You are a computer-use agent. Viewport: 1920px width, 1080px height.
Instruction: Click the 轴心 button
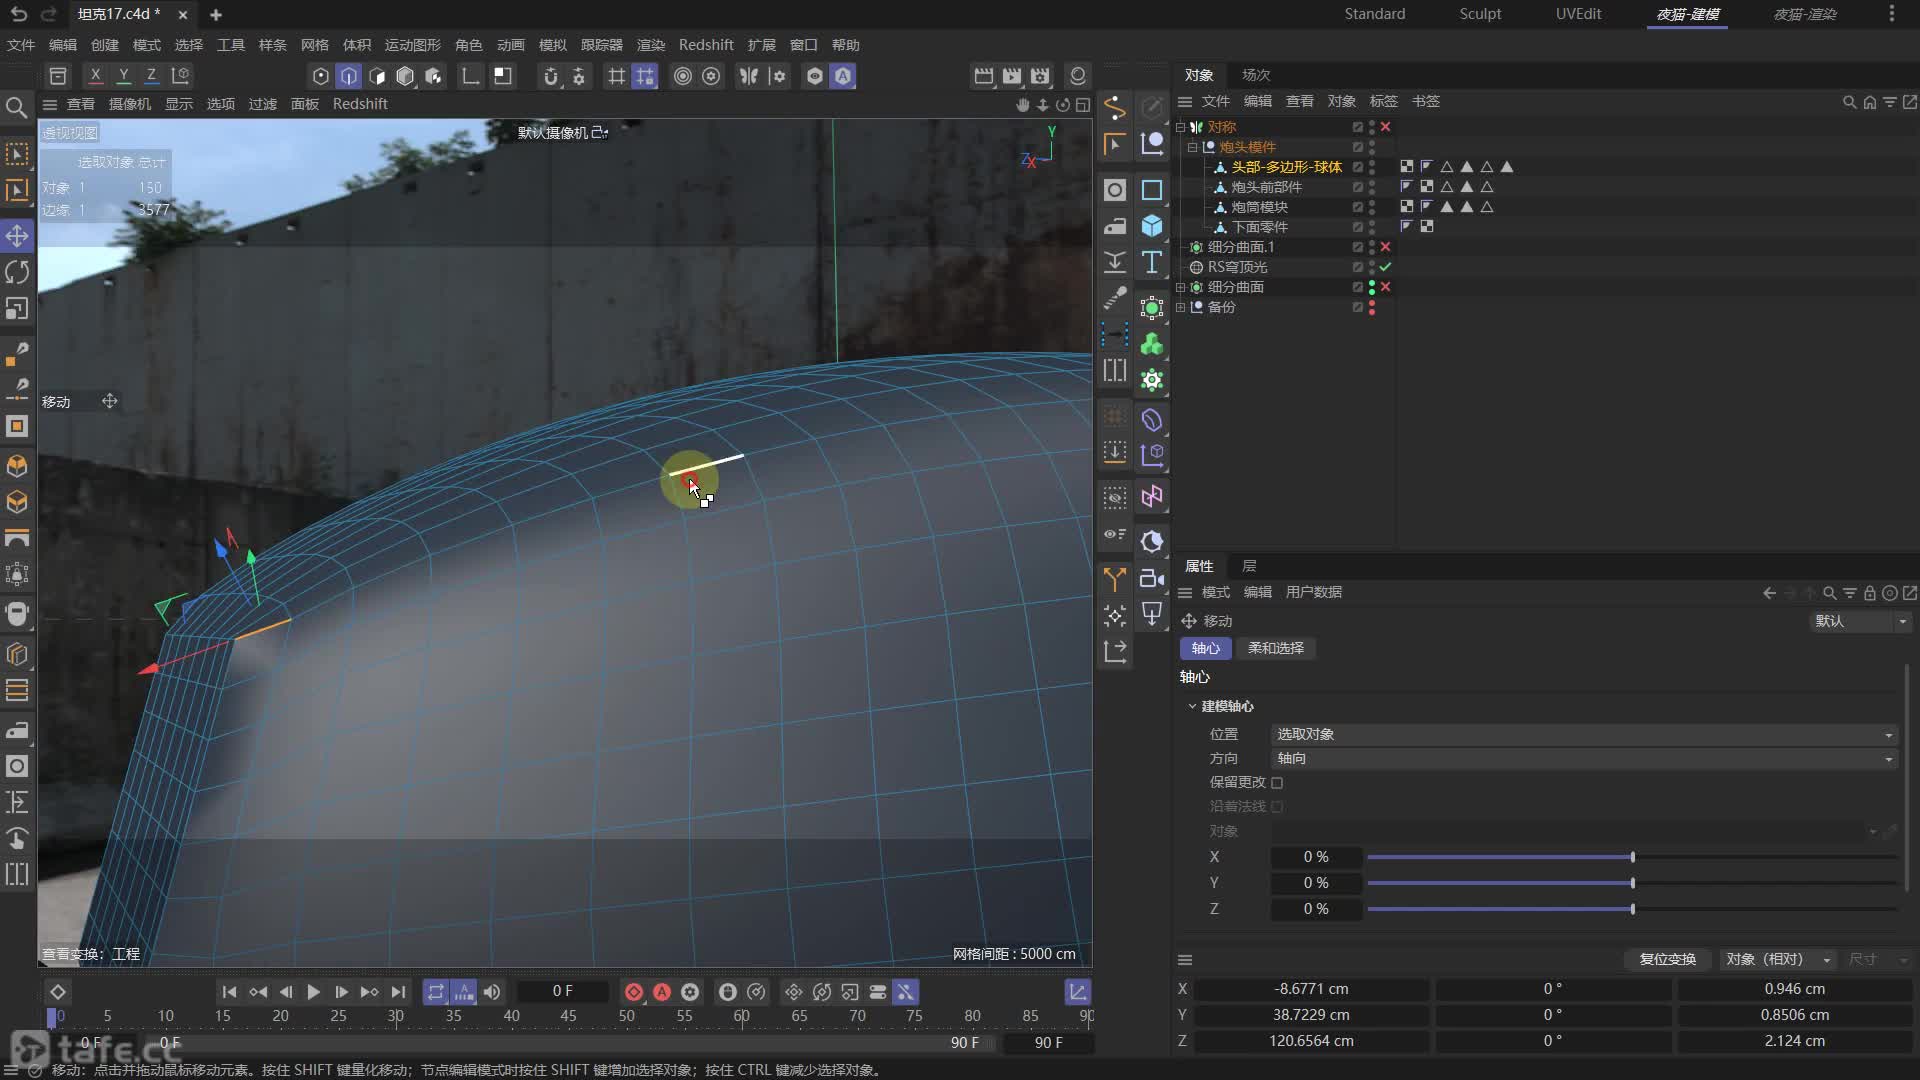(1206, 648)
